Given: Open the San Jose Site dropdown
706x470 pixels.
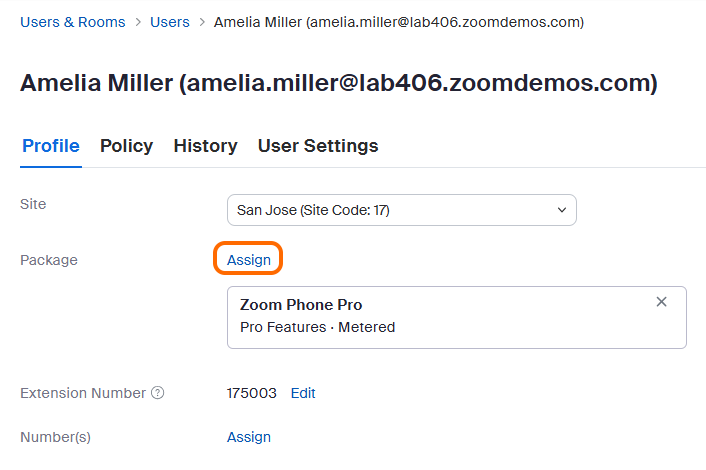Looking at the screenshot, I should 402,210.
